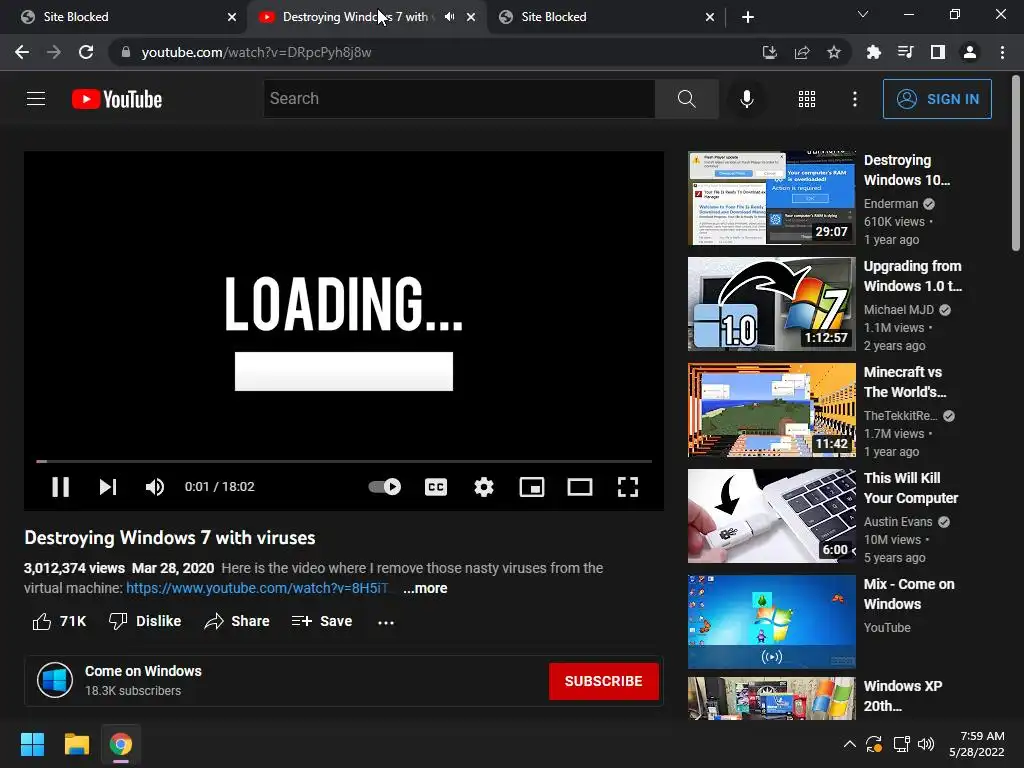Pause the video
Screen dimensions: 1024x768
pos(60,487)
